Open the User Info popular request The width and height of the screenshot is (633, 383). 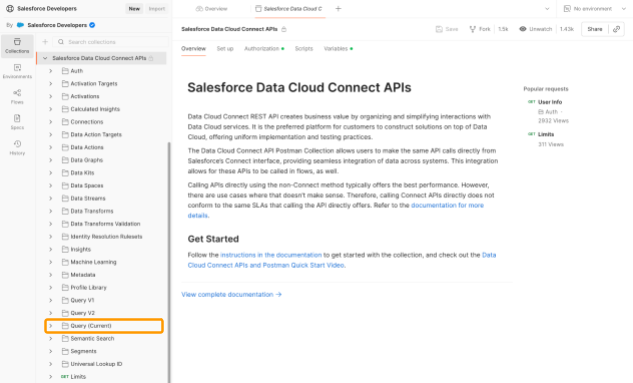(550, 102)
